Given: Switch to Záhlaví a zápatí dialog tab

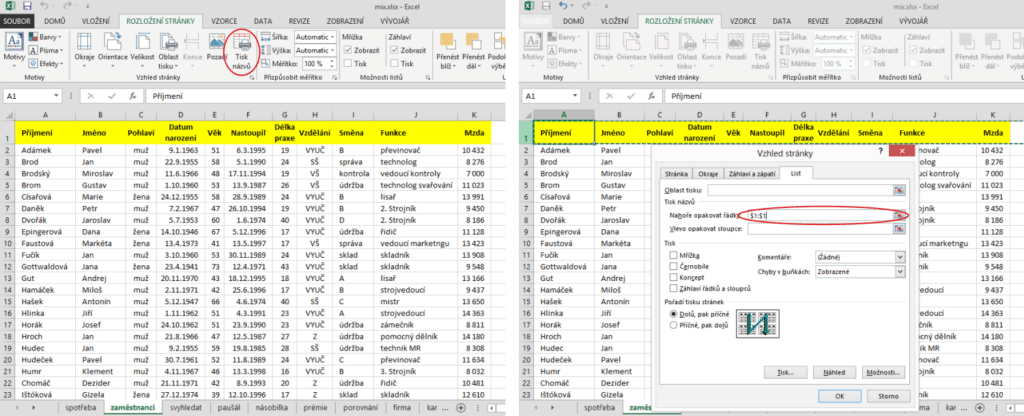Looking at the screenshot, I should click(x=753, y=173).
